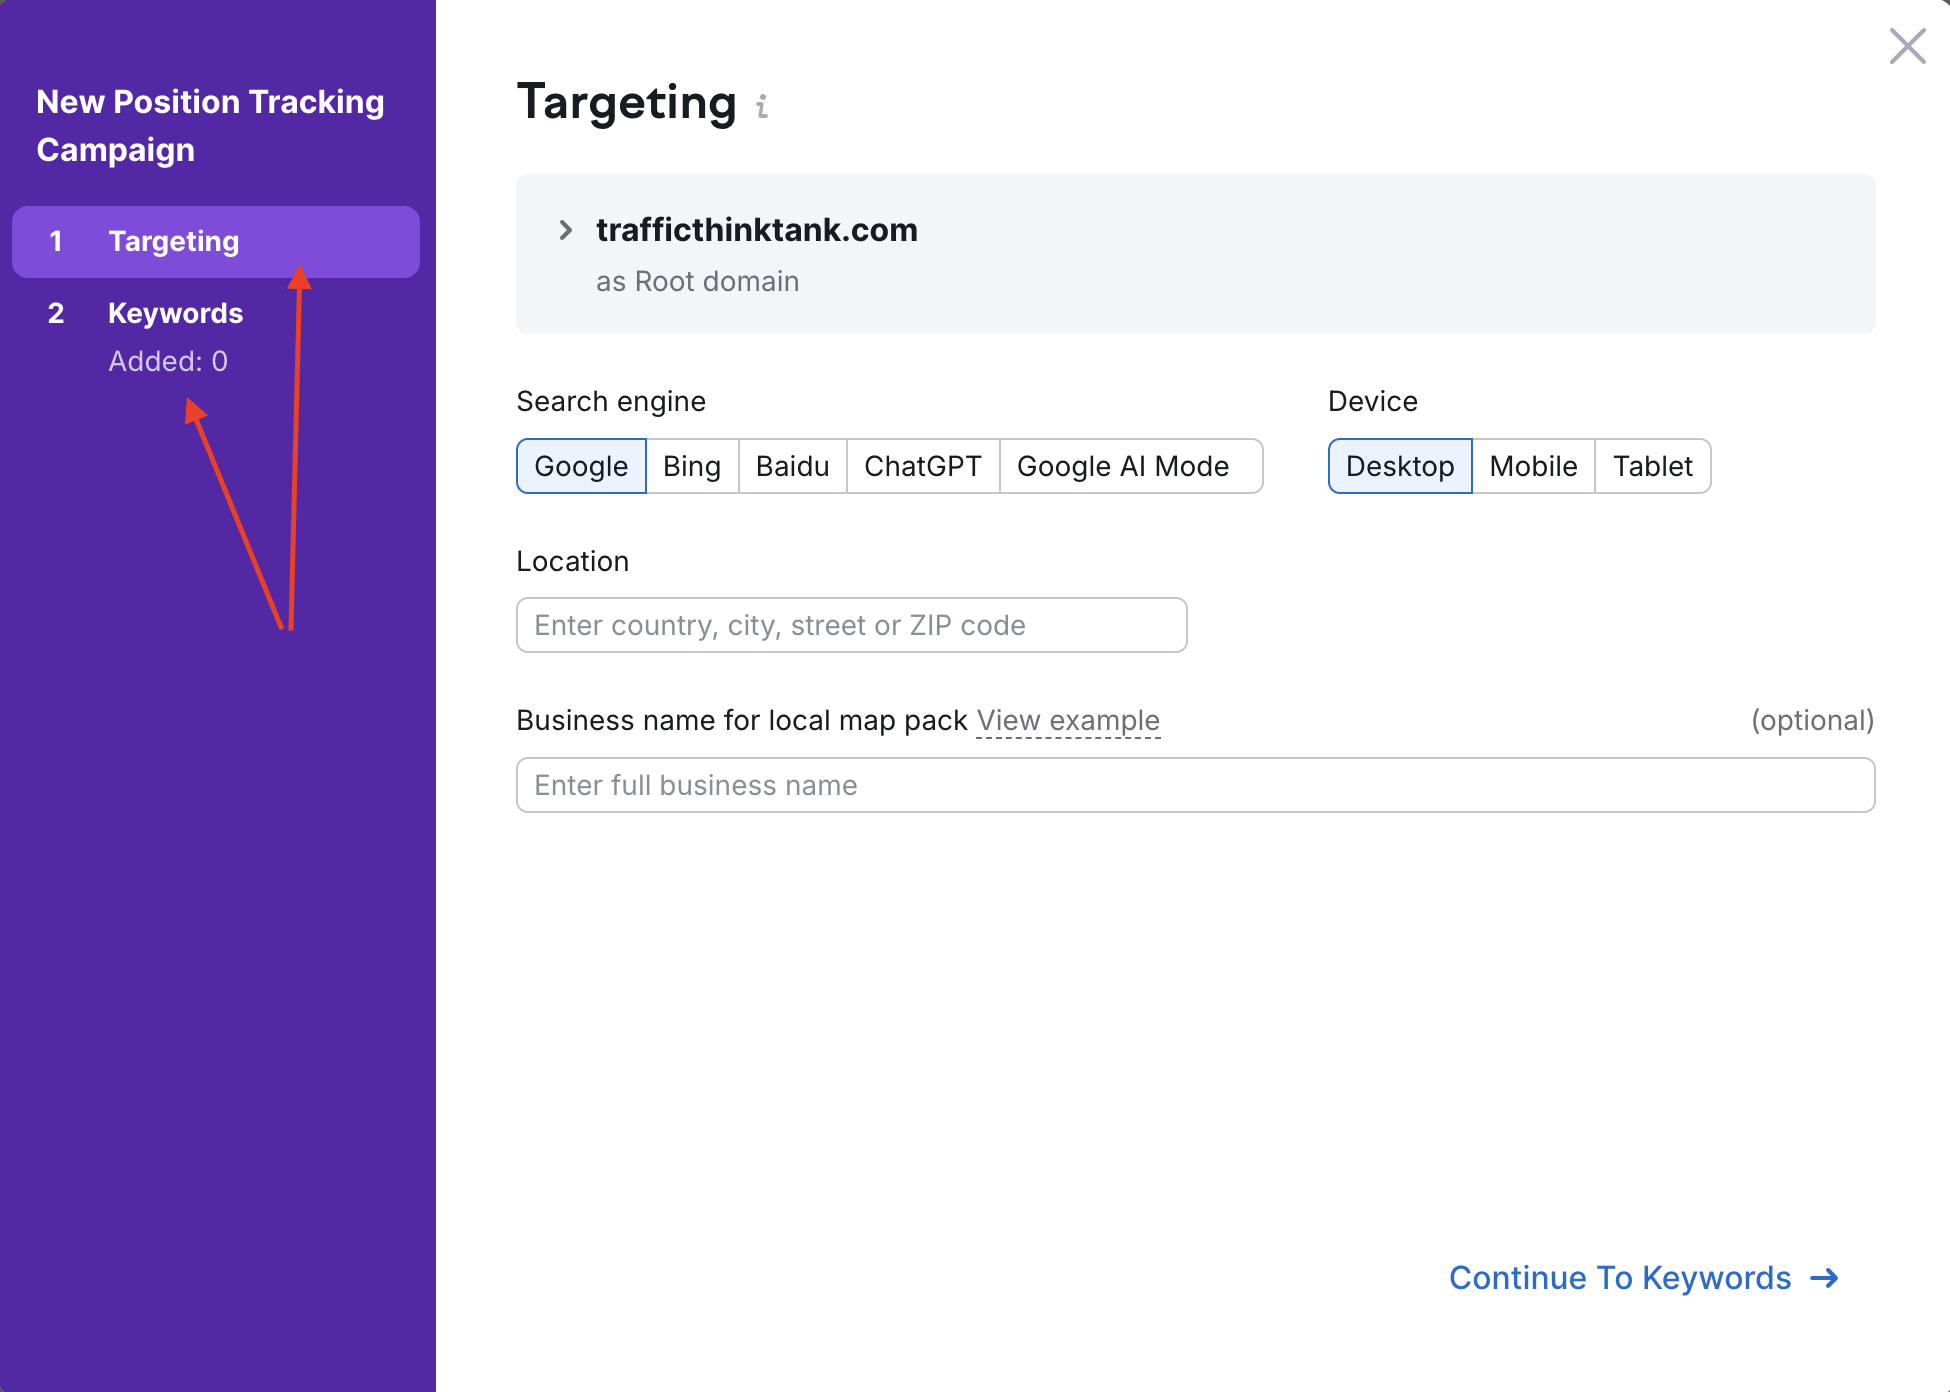Viewport: 1950px width, 1392px height.
Task: Select the Tablet device option
Action: click(x=1652, y=466)
